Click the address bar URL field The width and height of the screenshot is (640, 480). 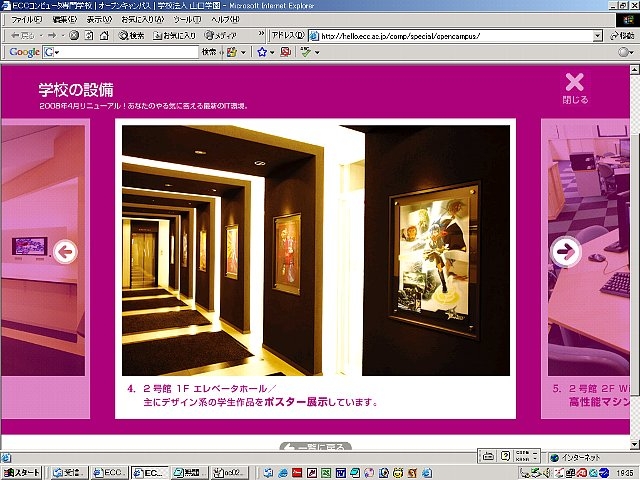tap(450, 36)
